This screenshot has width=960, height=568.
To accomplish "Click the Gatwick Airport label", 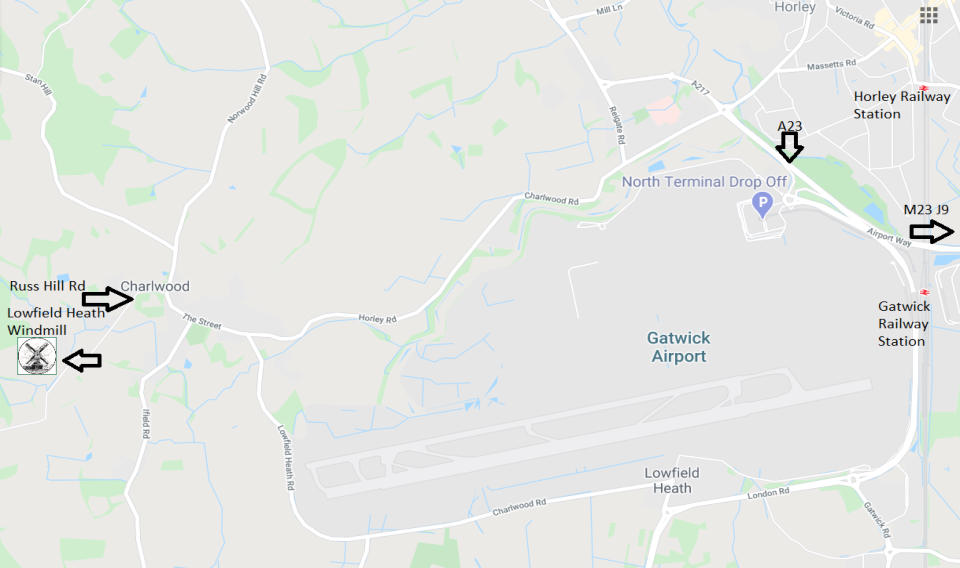I will pyautogui.click(x=678, y=347).
